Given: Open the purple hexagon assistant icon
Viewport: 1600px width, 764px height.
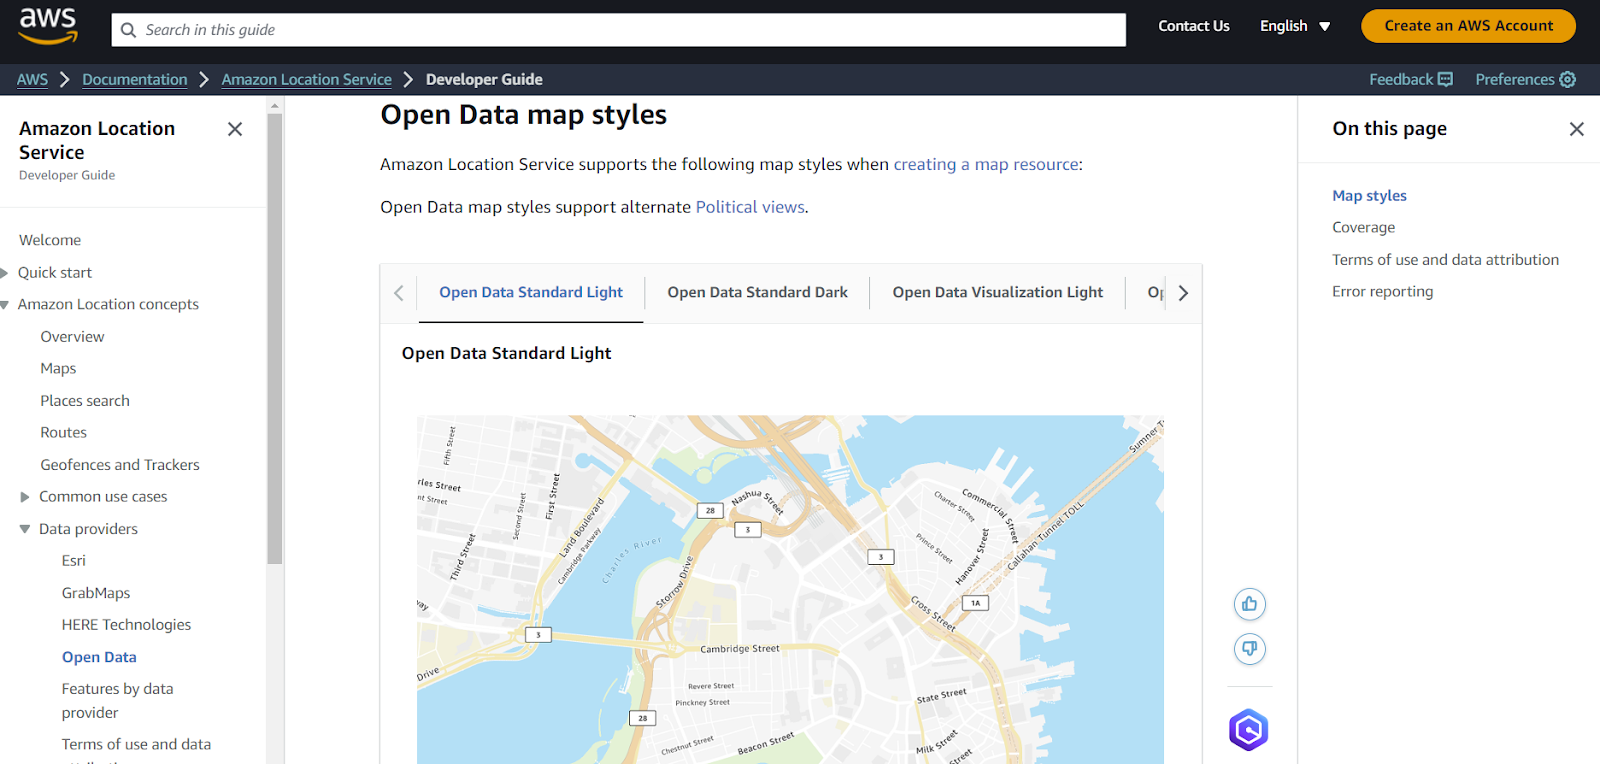Looking at the screenshot, I should pos(1249,730).
